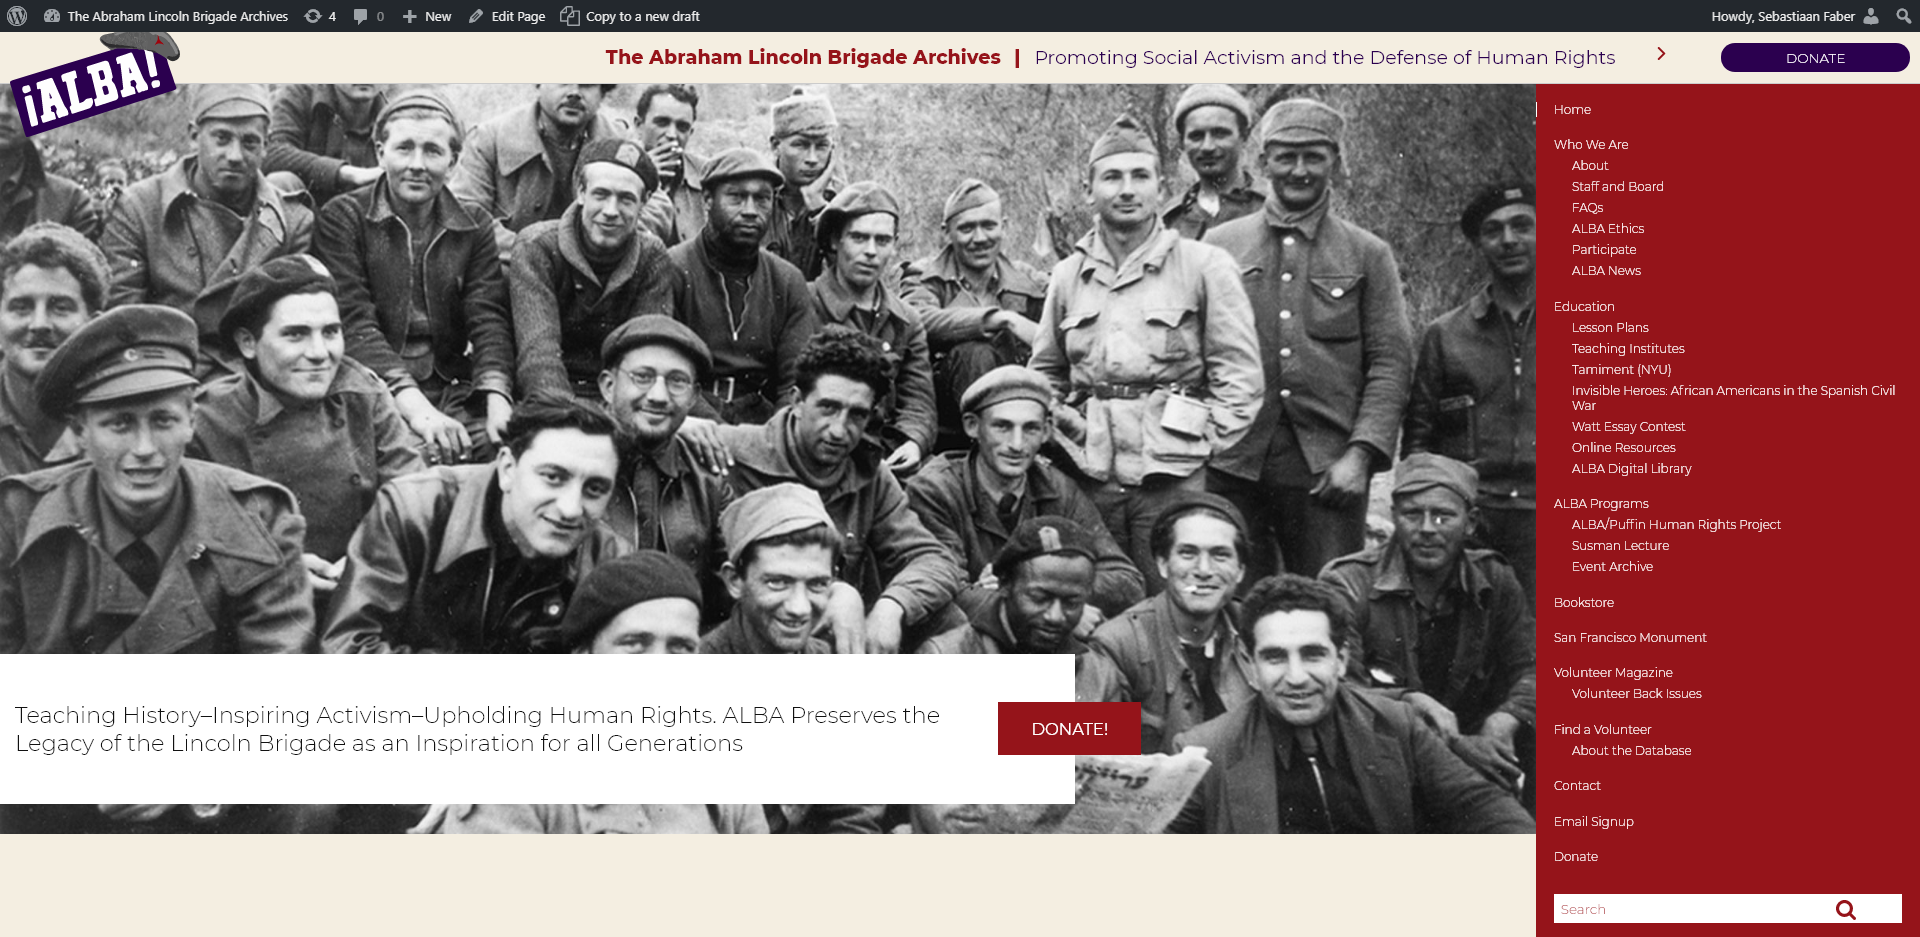Open the About page link
1920x937 pixels.
(x=1590, y=166)
